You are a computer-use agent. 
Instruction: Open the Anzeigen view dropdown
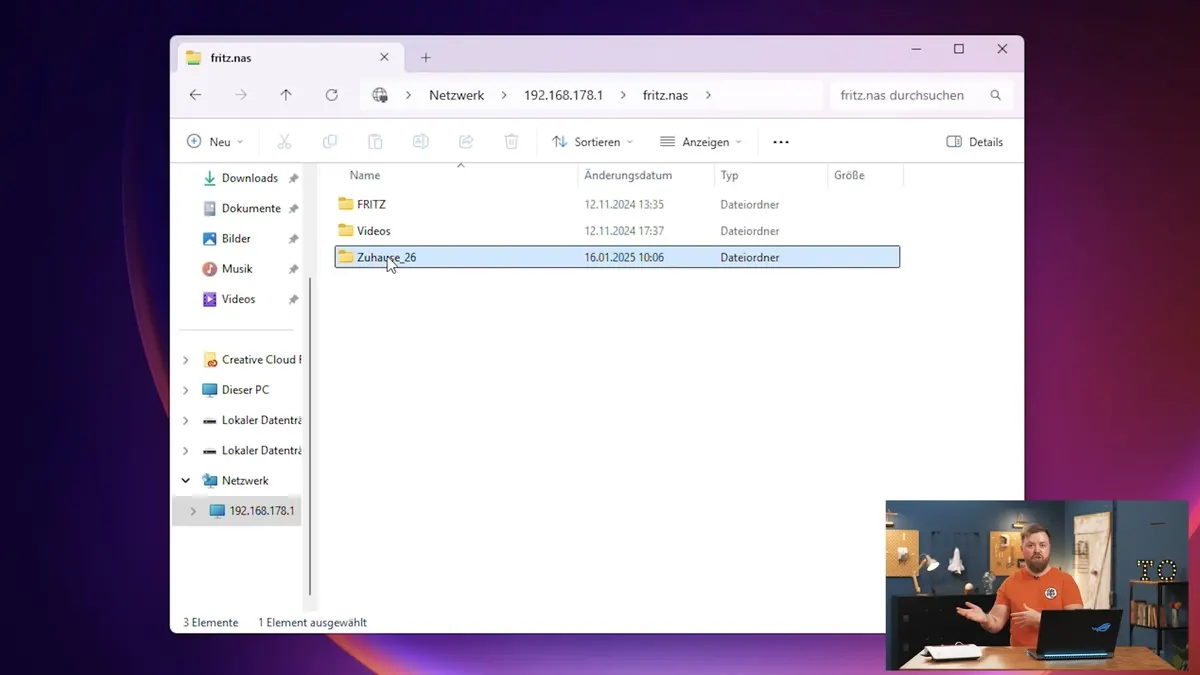pos(701,142)
